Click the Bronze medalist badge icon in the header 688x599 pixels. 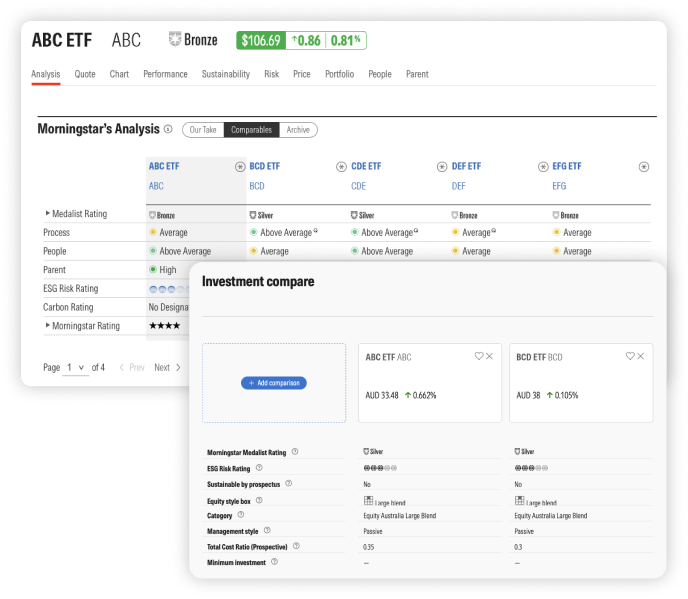pyautogui.click(x=175, y=39)
